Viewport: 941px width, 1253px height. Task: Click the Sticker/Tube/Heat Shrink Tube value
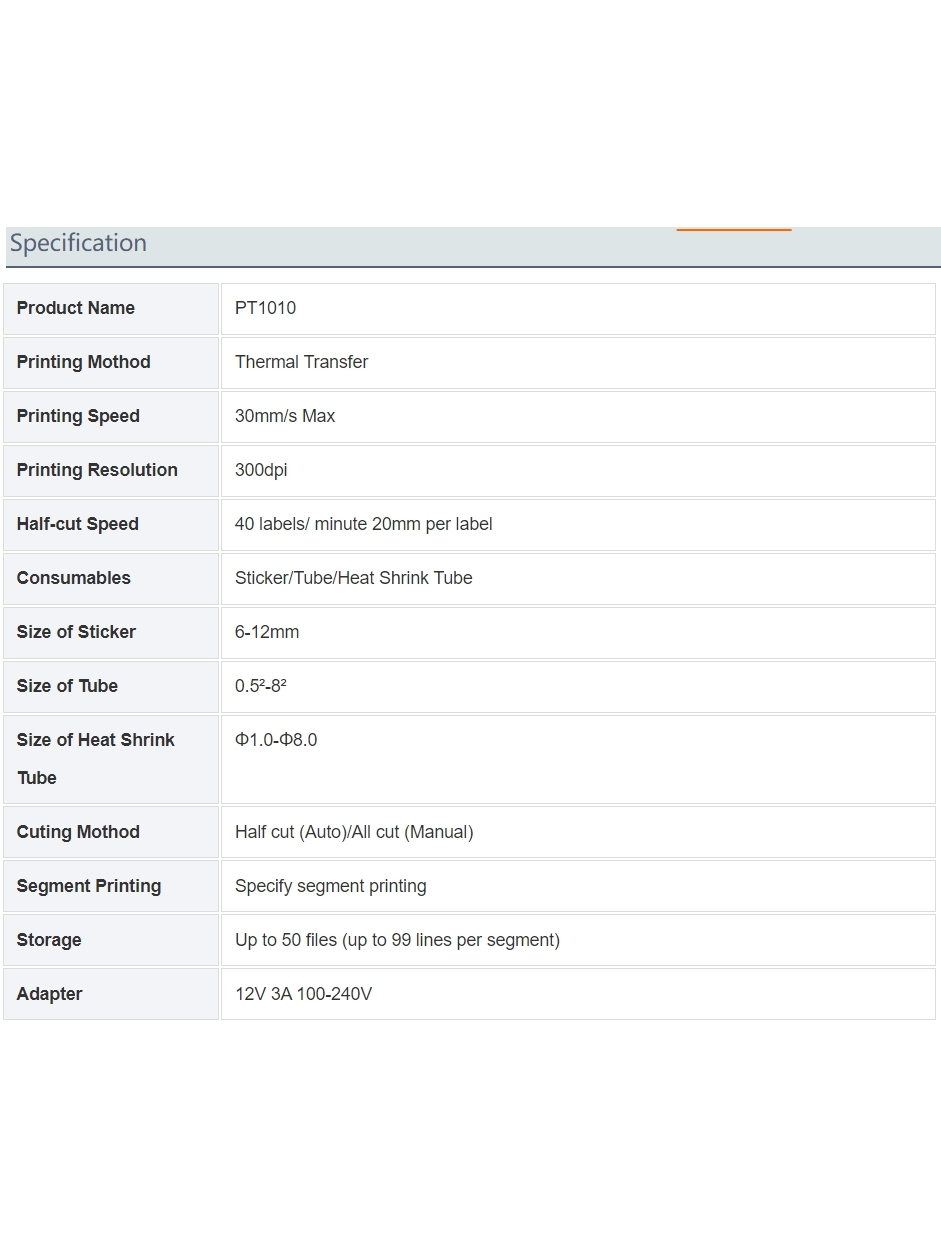tap(353, 578)
